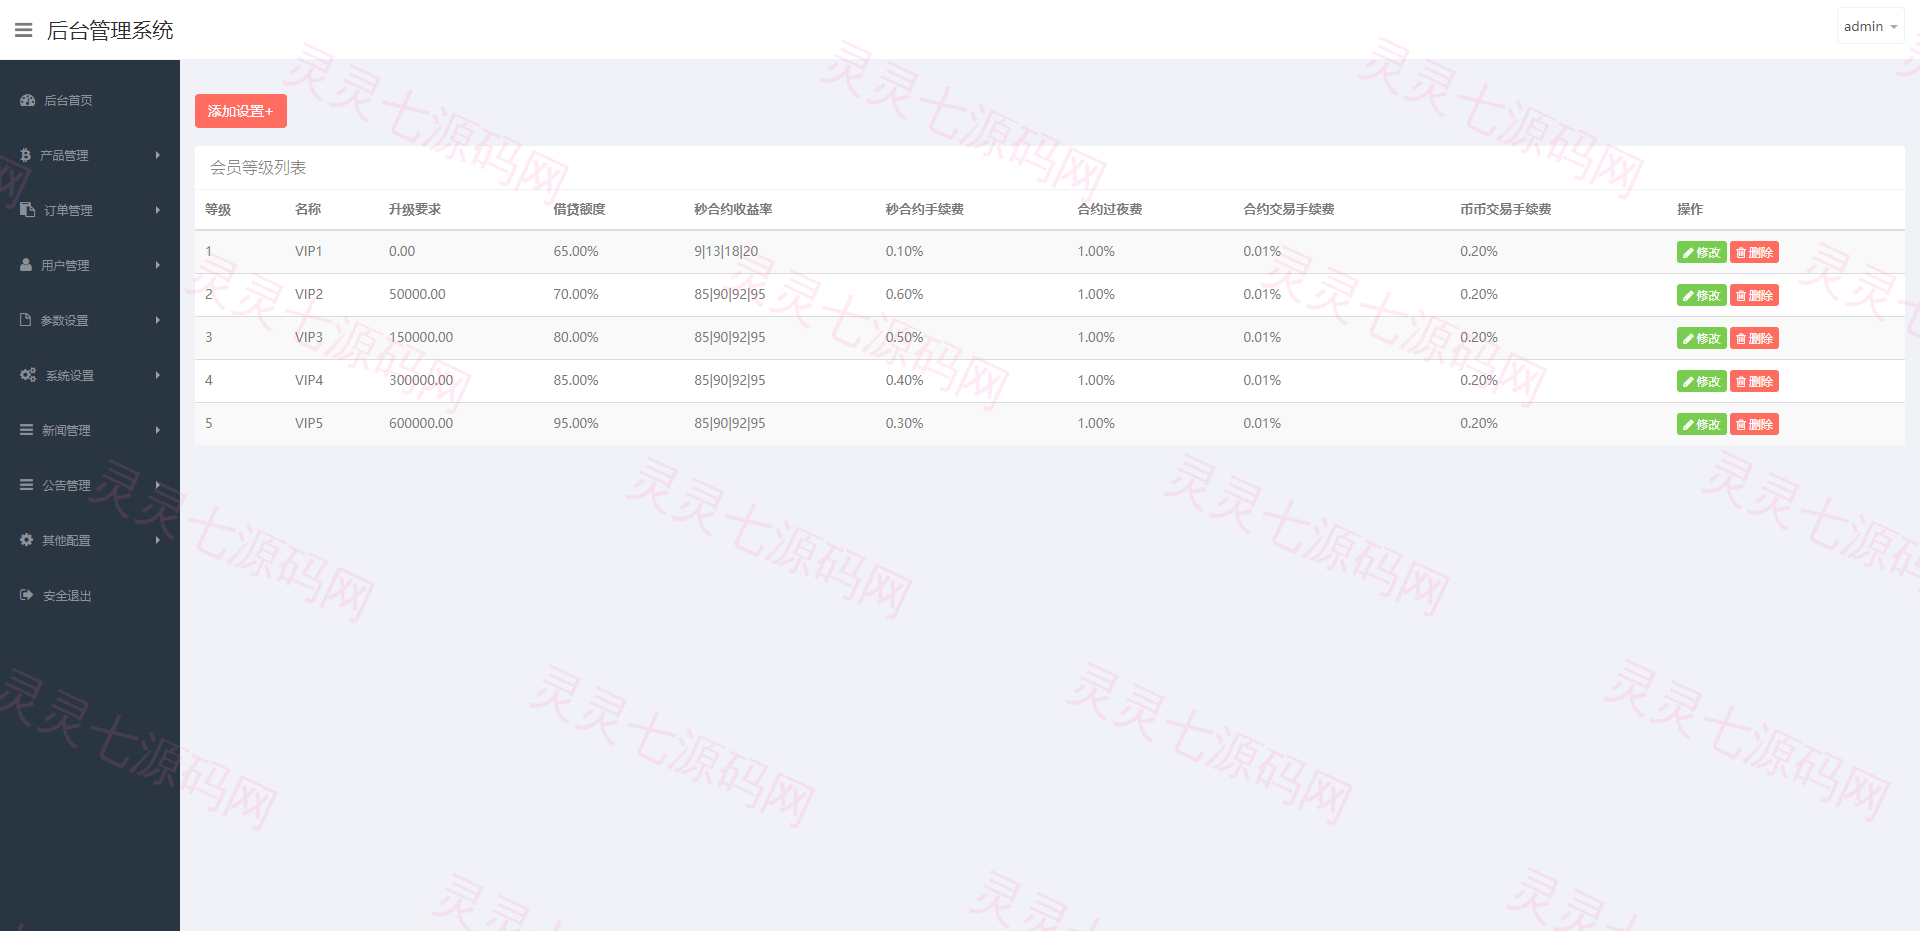Open the admin user dropdown
Image resolution: width=1920 pixels, height=931 pixels.
pos(1870,26)
